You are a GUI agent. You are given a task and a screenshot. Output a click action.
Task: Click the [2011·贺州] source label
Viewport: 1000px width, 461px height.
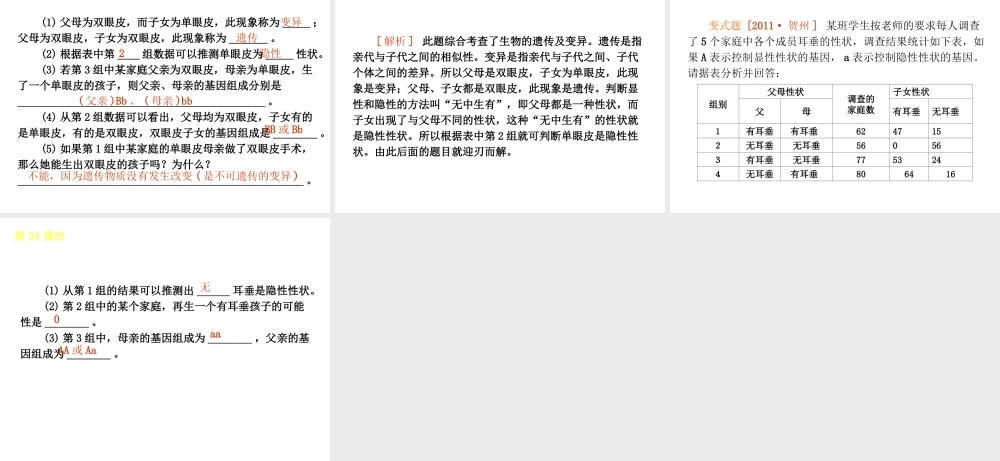pyautogui.click(x=781, y=26)
